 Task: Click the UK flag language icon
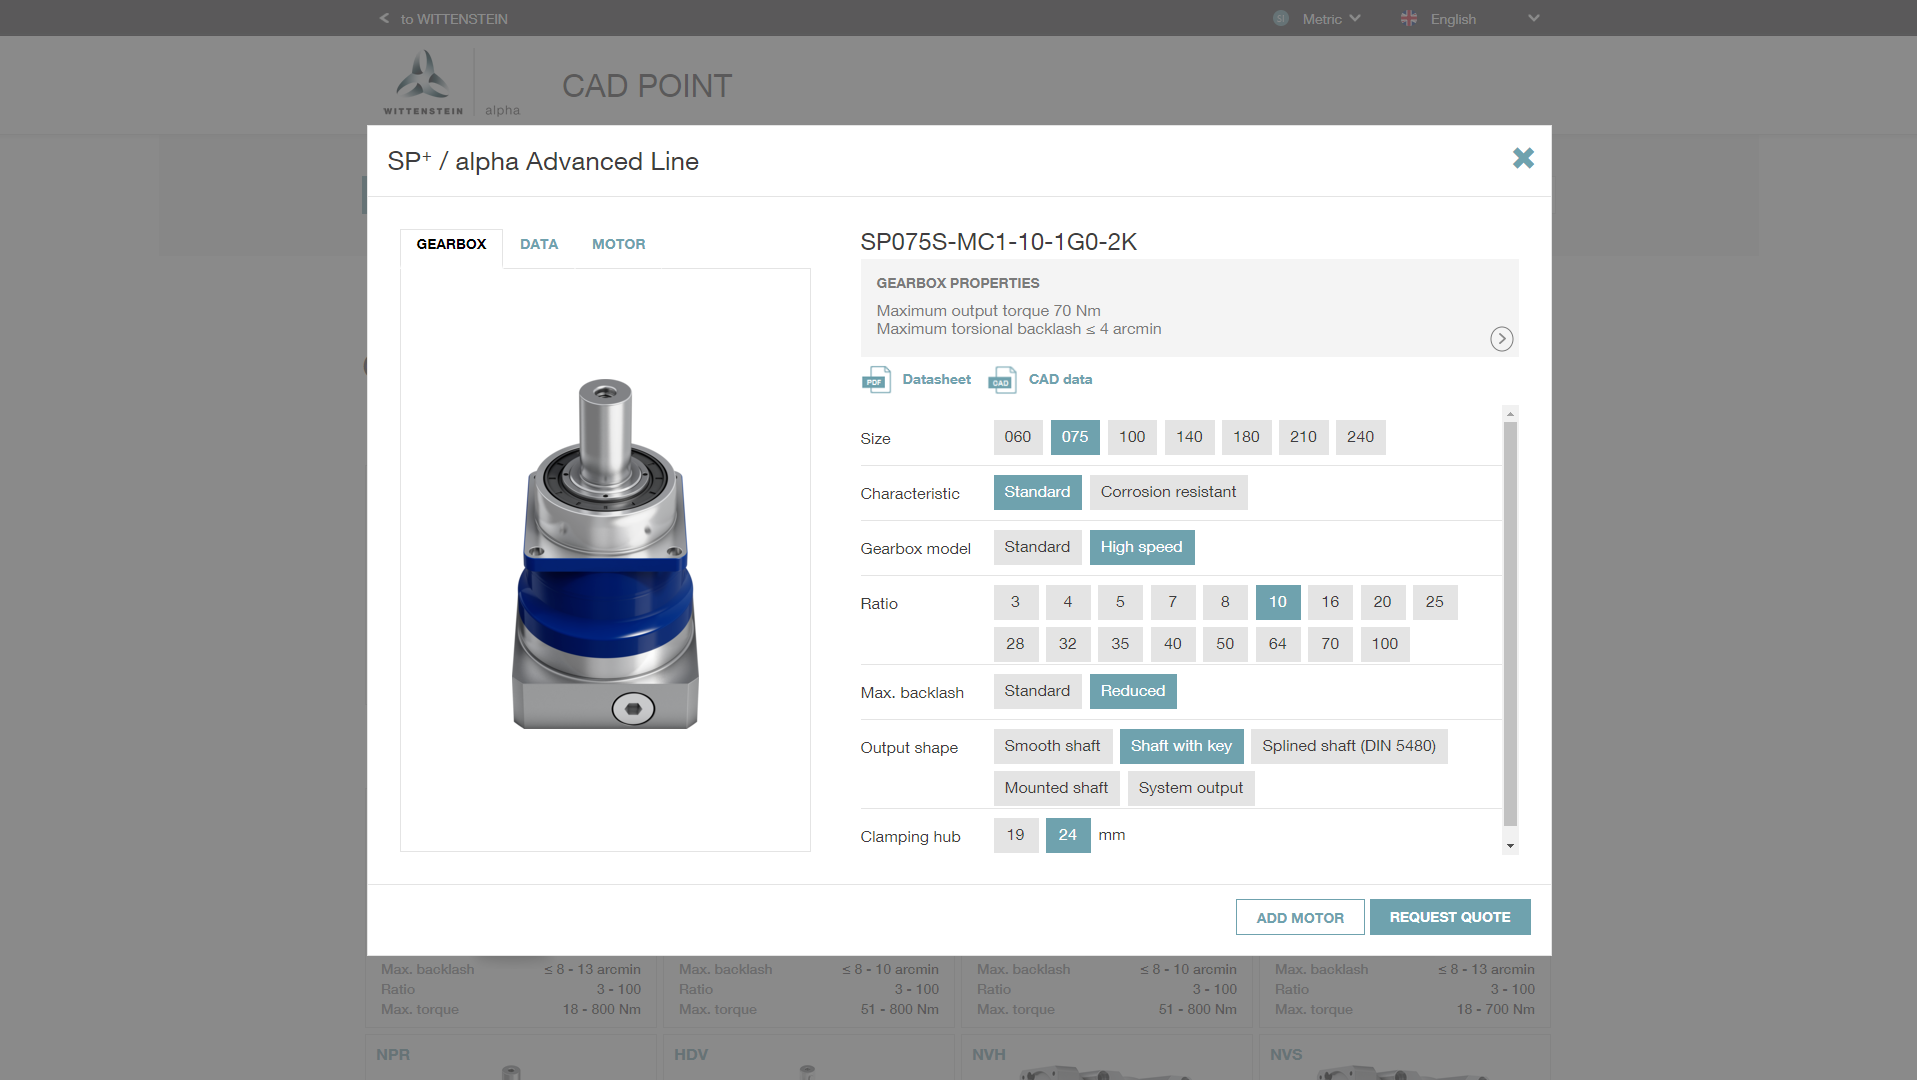tap(1409, 19)
